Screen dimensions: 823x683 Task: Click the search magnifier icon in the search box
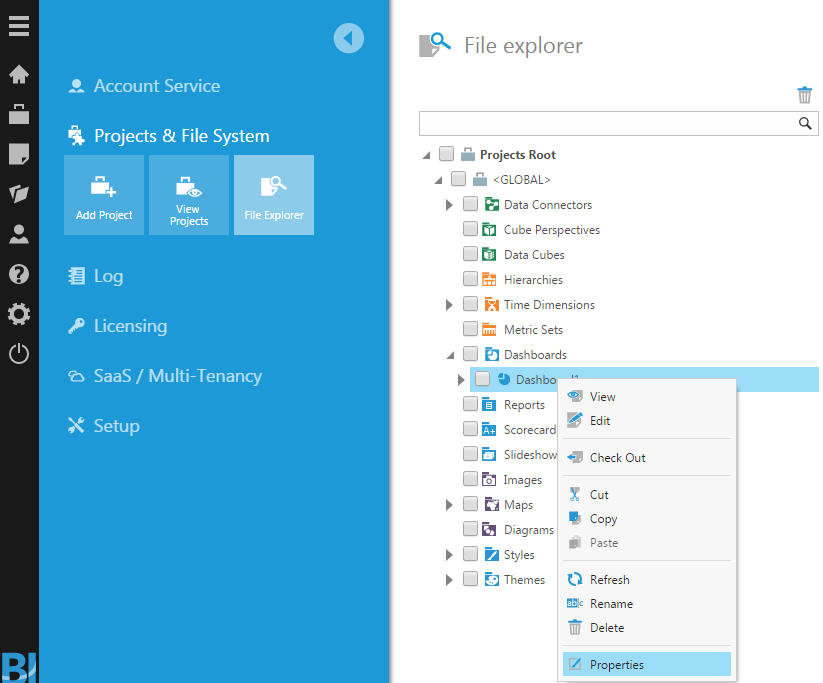pos(805,123)
